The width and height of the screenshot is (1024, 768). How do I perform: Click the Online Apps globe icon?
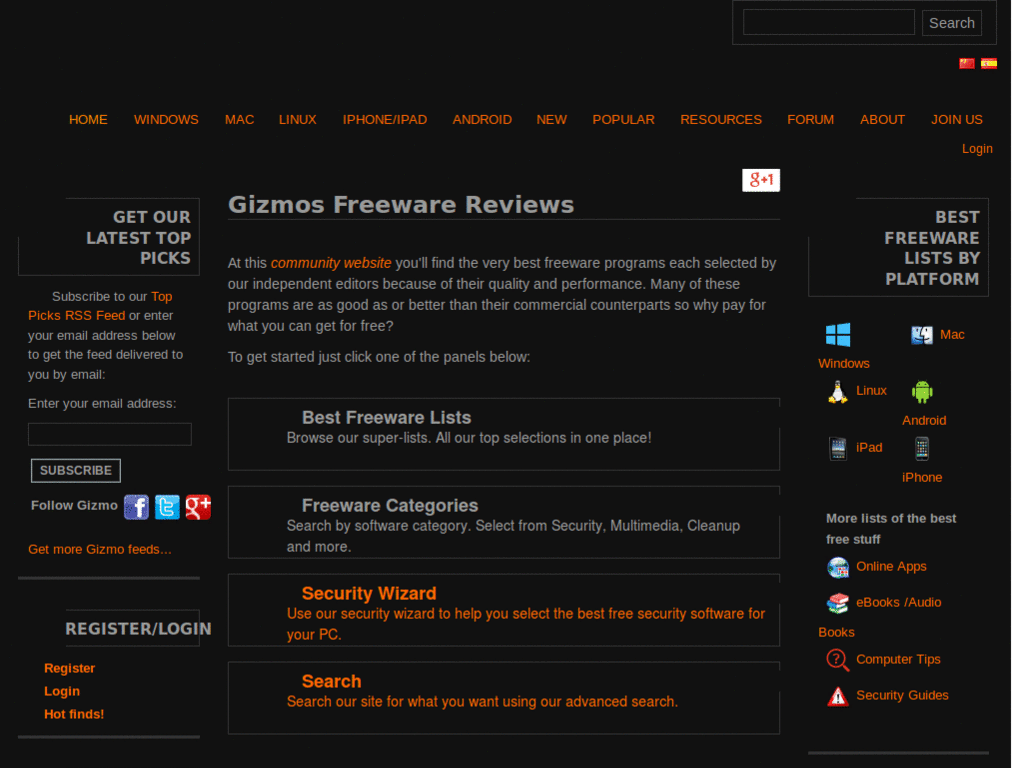[838, 568]
